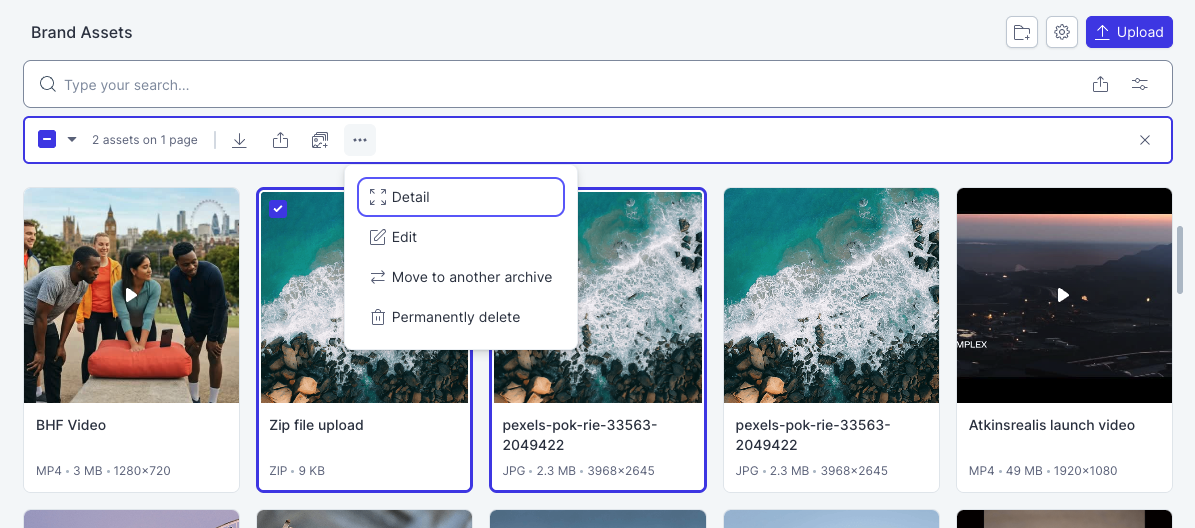1195x528 pixels.
Task: Click the add-to-collection images icon
Action: 320,140
